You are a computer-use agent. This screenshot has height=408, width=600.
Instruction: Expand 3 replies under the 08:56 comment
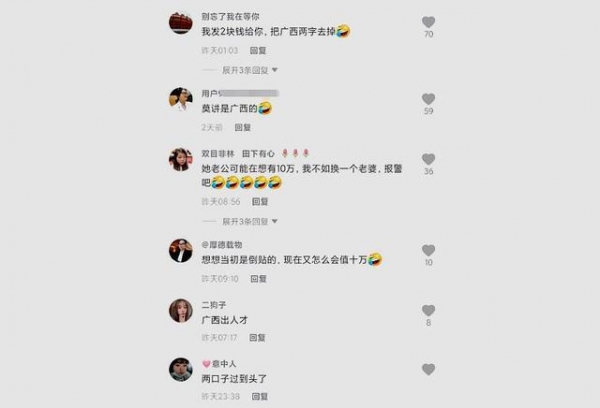click(x=249, y=221)
